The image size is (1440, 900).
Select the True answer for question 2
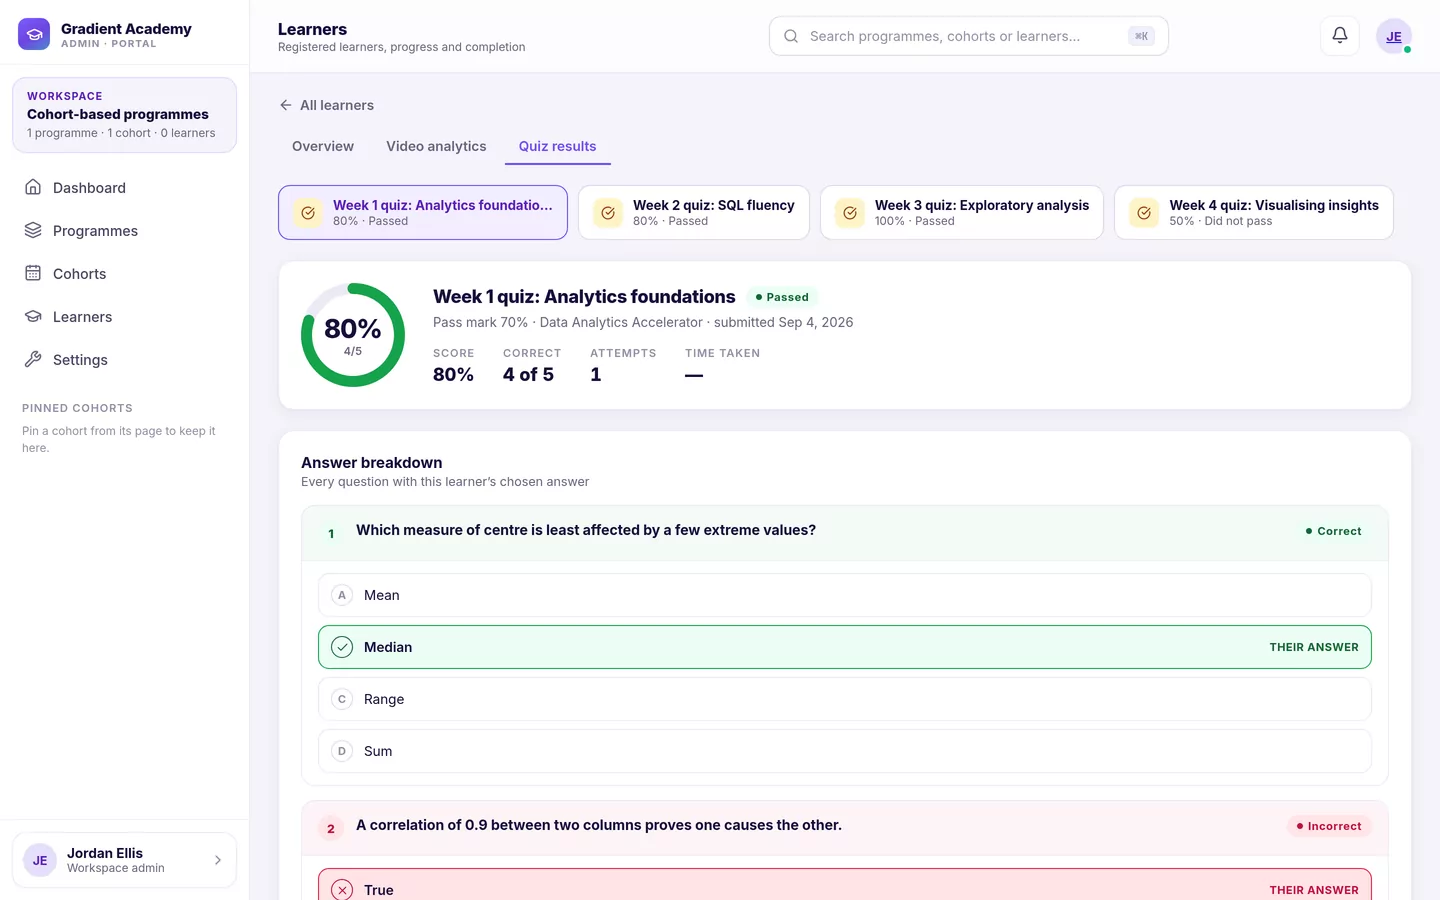coord(845,885)
